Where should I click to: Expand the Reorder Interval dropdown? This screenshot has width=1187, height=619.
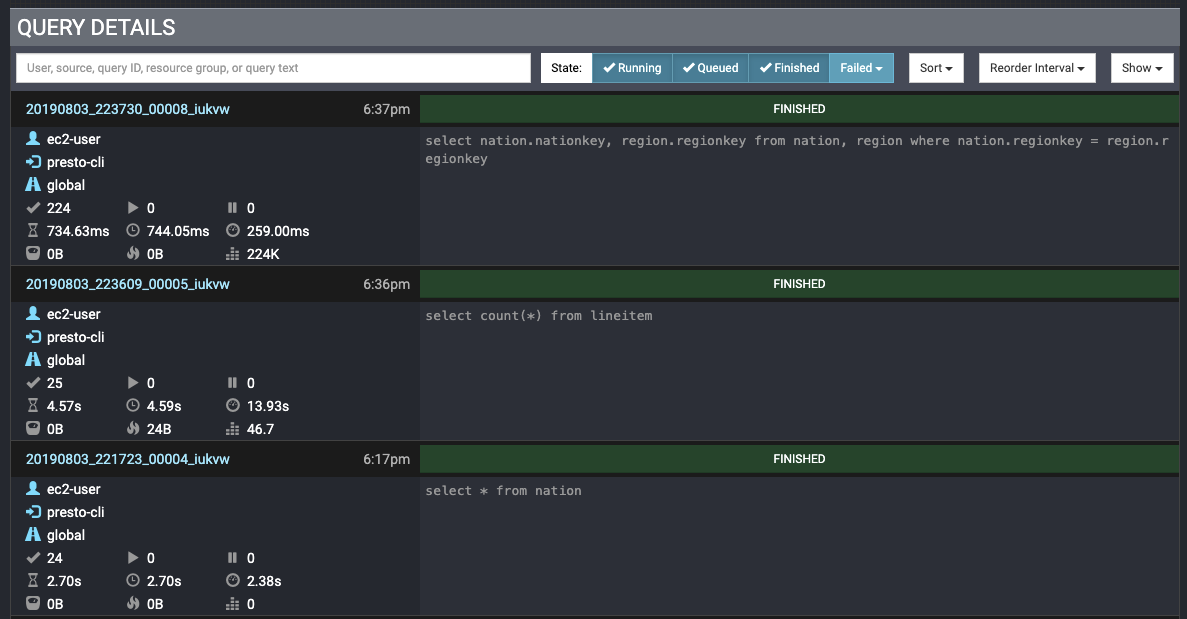1037,68
